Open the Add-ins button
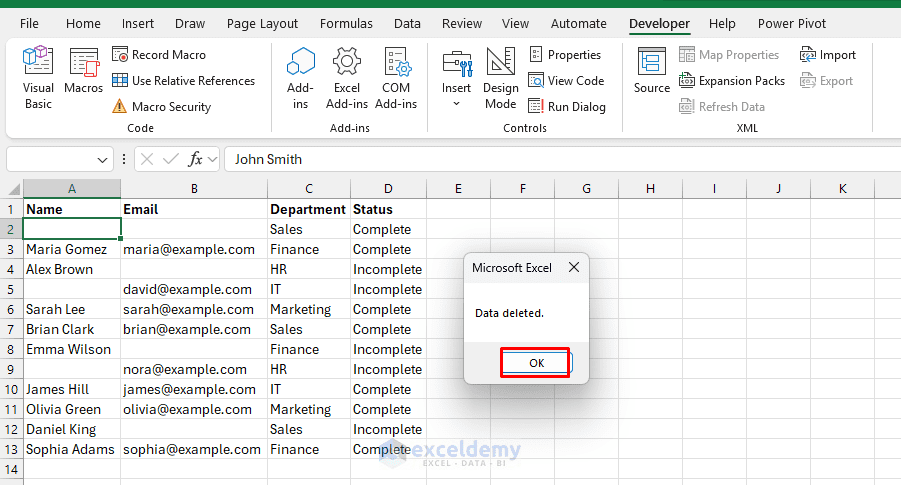The width and height of the screenshot is (901, 485). pos(301,78)
